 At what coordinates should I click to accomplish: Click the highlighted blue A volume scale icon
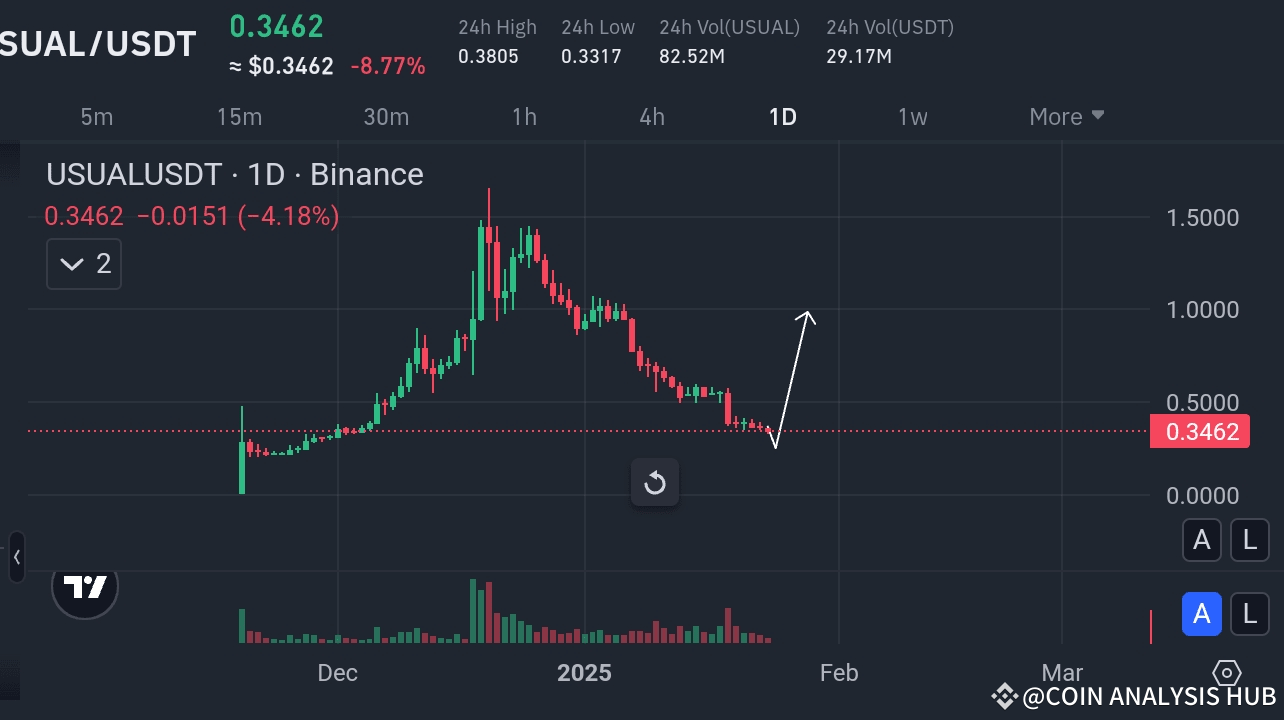click(1202, 614)
